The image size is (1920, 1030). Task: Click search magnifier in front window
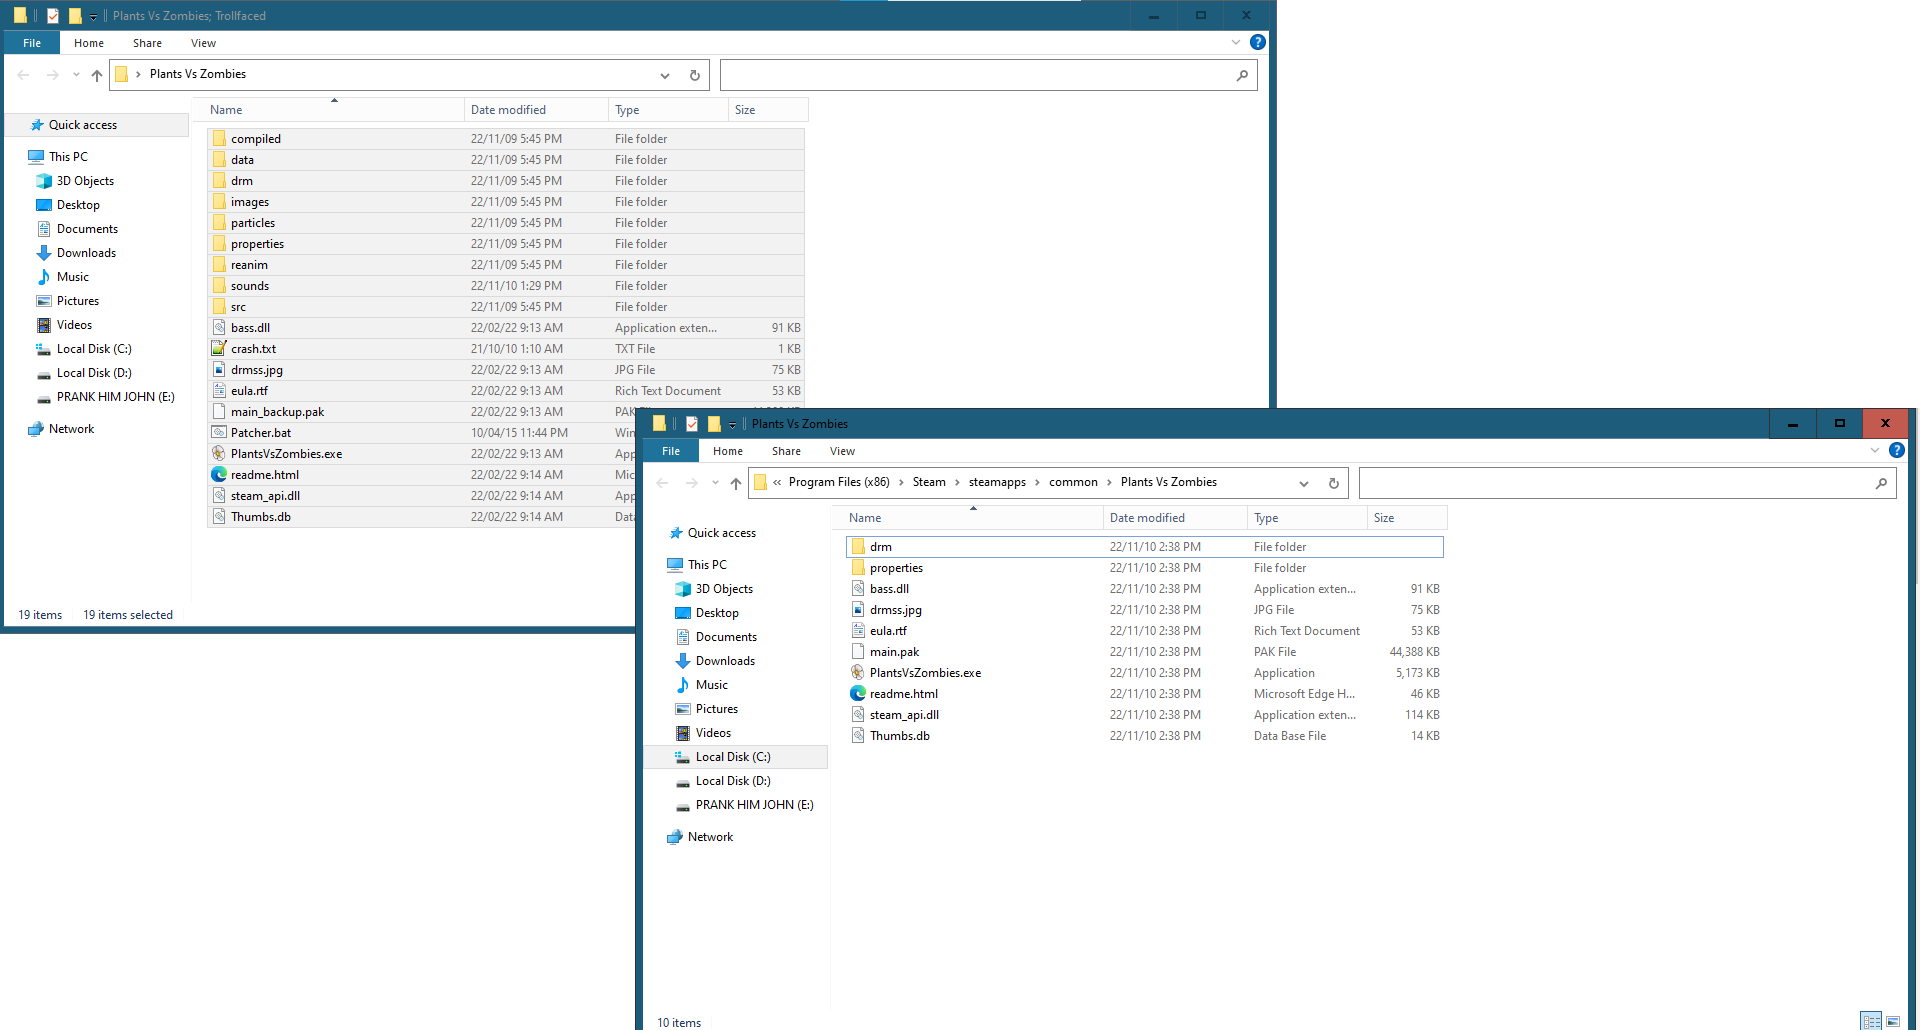1881,483
